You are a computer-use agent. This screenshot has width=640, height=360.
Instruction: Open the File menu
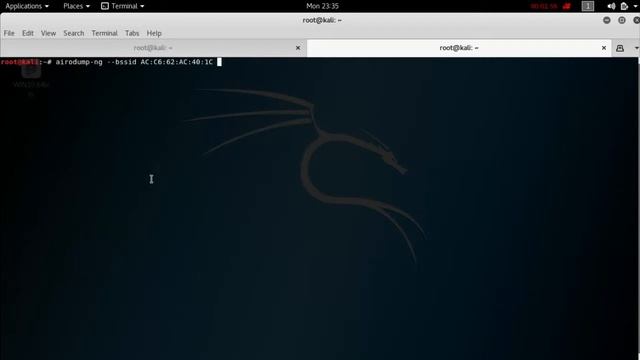click(x=9, y=33)
